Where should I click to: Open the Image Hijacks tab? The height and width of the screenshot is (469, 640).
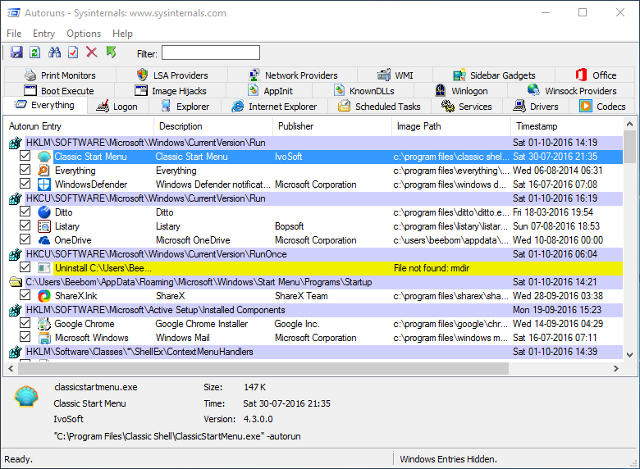click(x=171, y=91)
